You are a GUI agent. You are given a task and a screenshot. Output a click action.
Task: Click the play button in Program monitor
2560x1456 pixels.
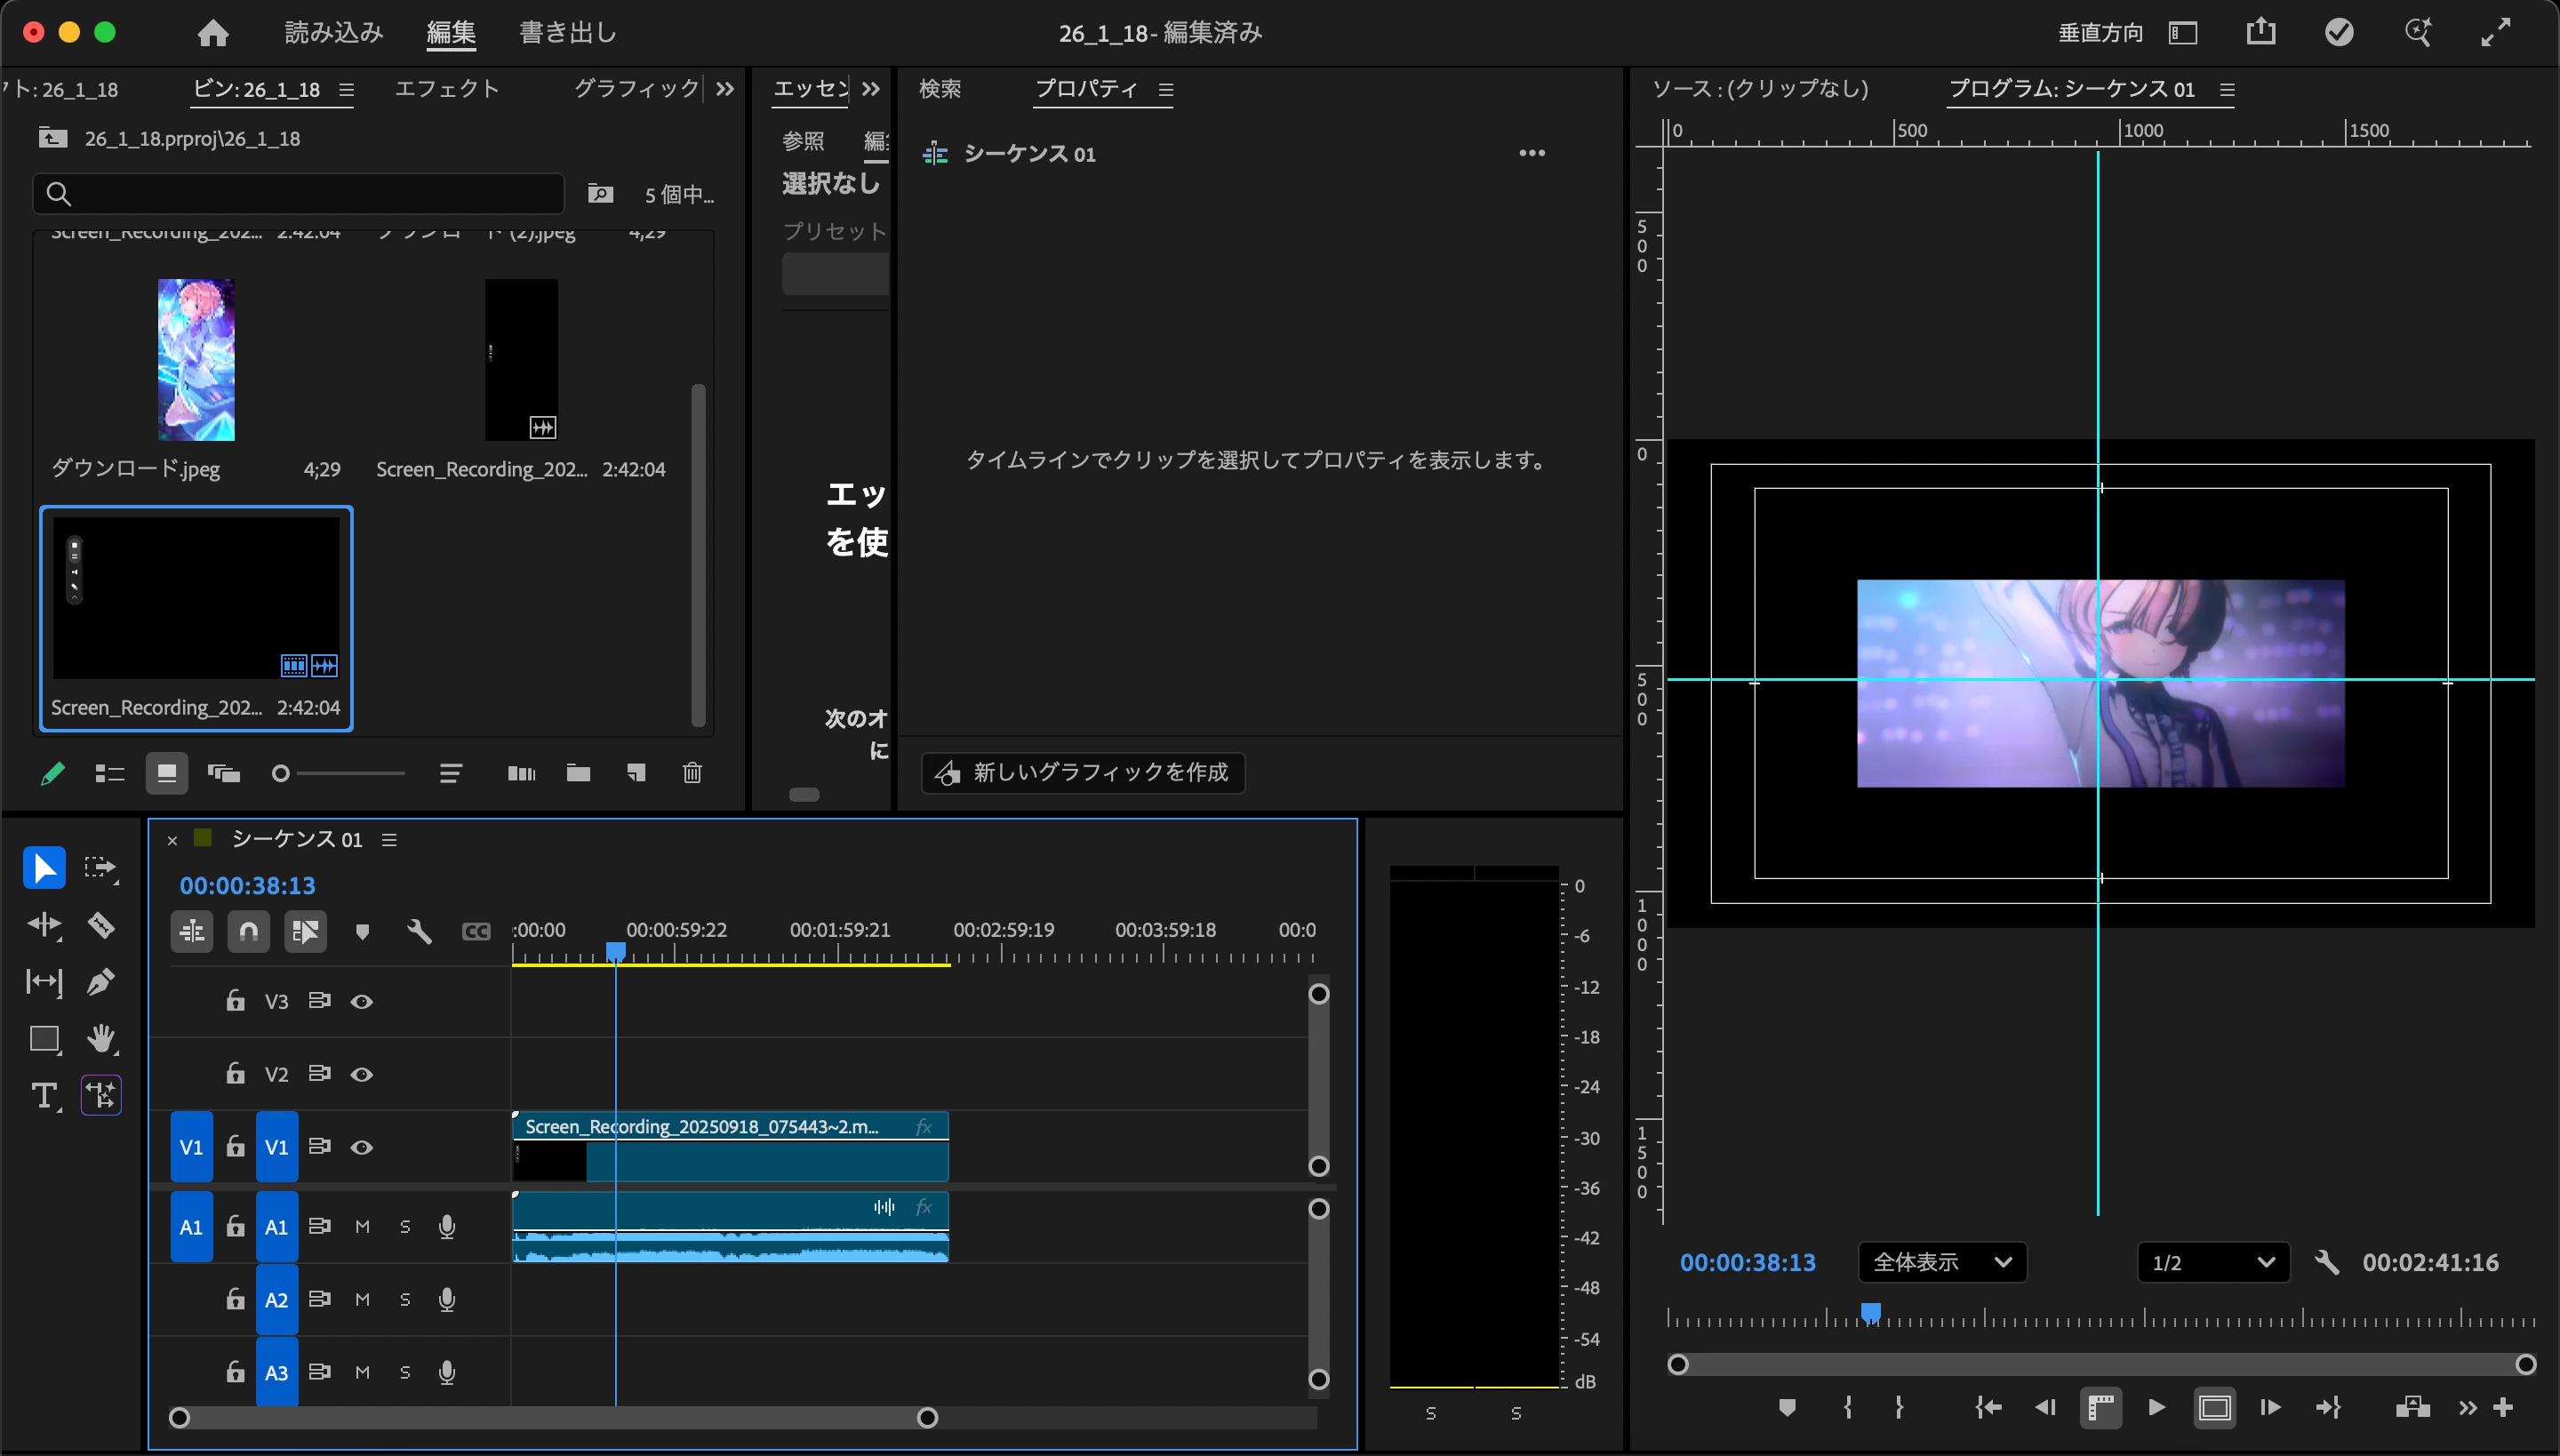[2157, 1408]
